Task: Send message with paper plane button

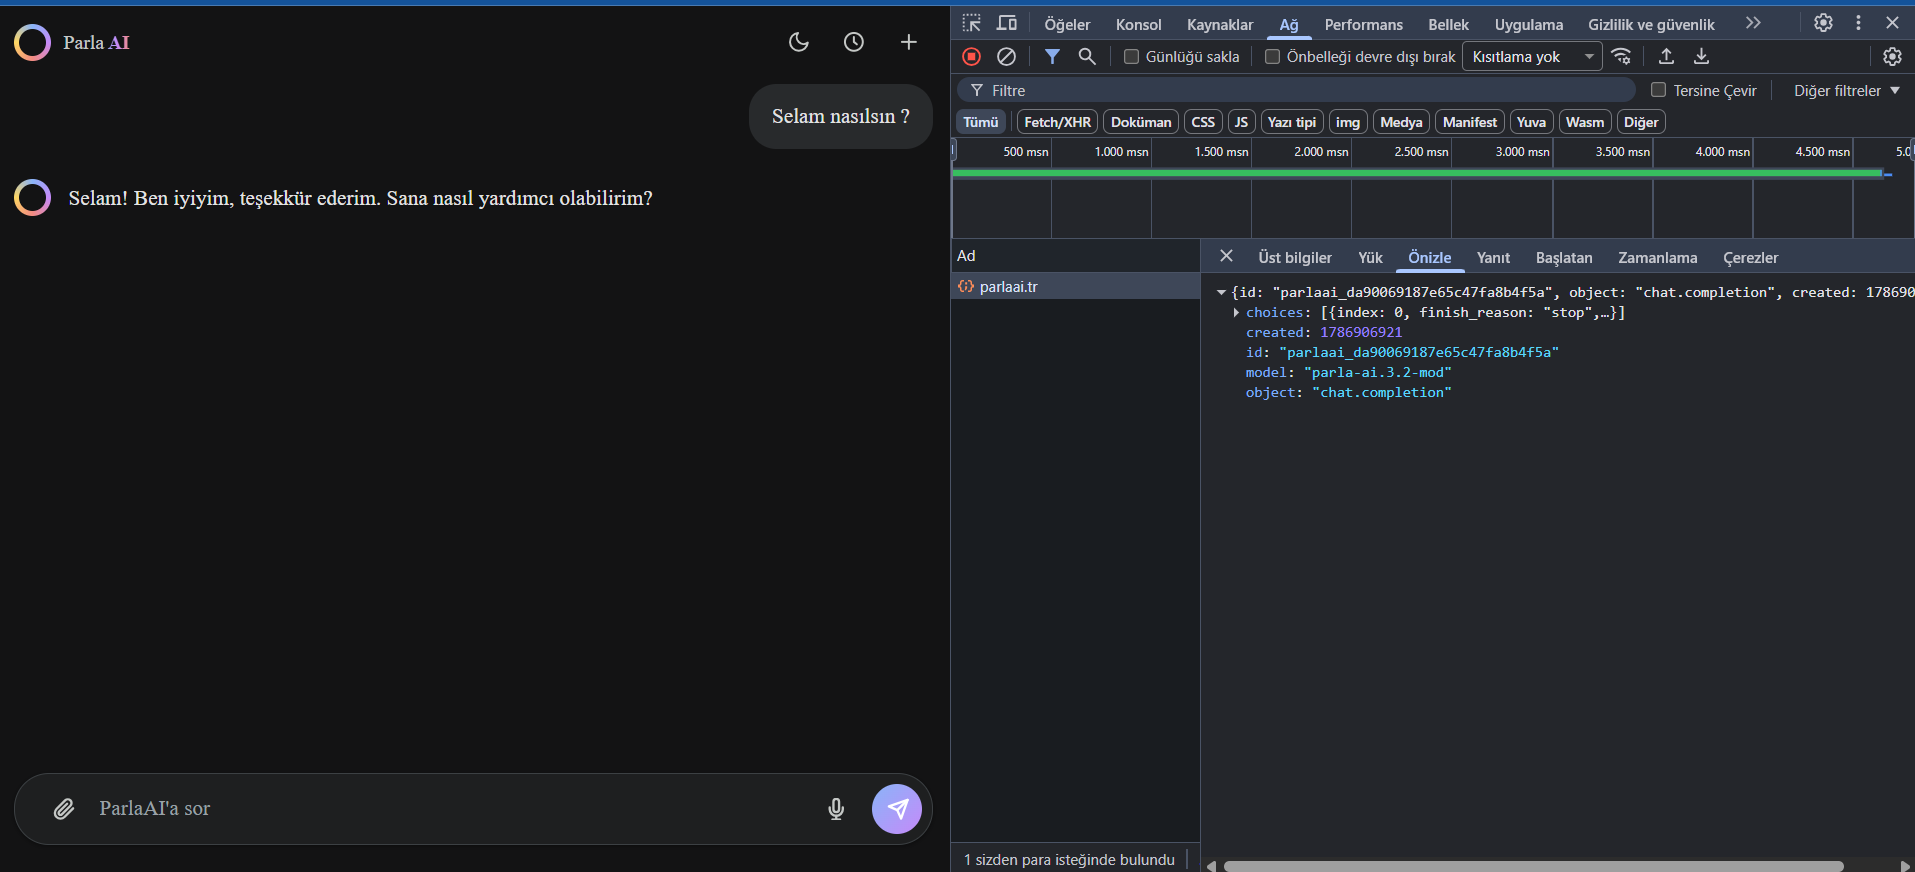Action: pos(897,809)
